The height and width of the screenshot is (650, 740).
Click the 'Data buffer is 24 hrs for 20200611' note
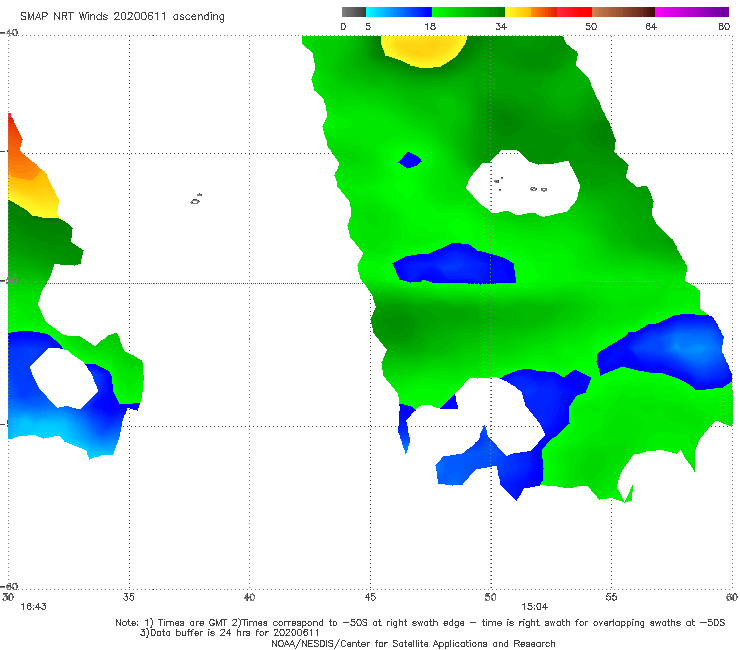click(229, 633)
